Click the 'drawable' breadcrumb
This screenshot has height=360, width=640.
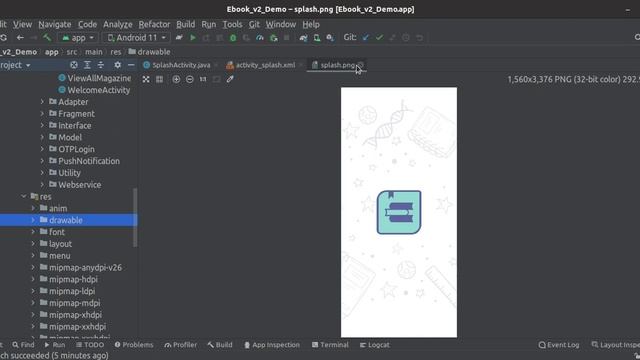coord(149,52)
